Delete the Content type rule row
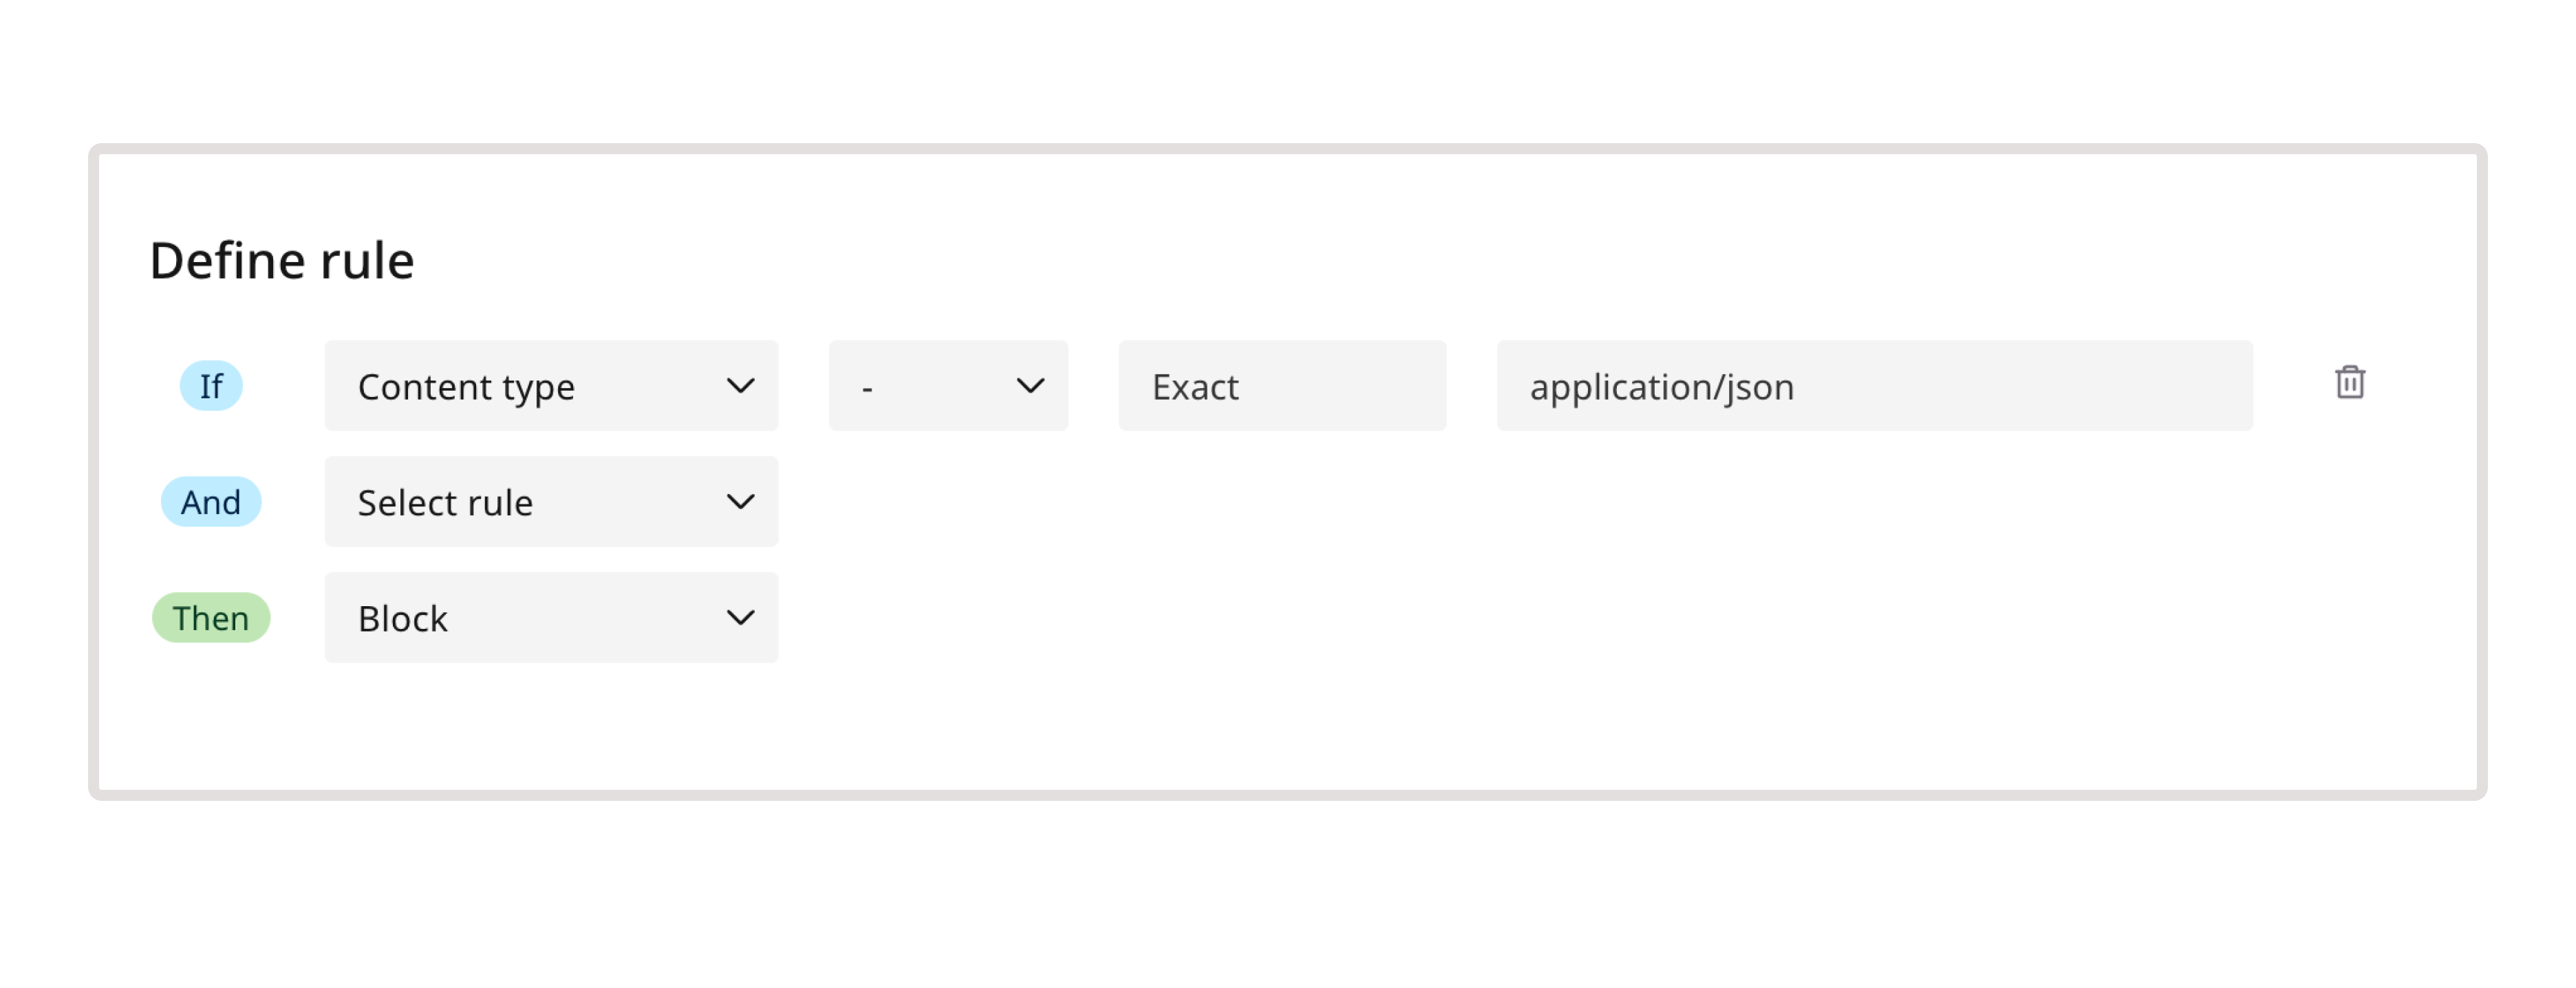The height and width of the screenshot is (988, 2576). (x=2349, y=384)
